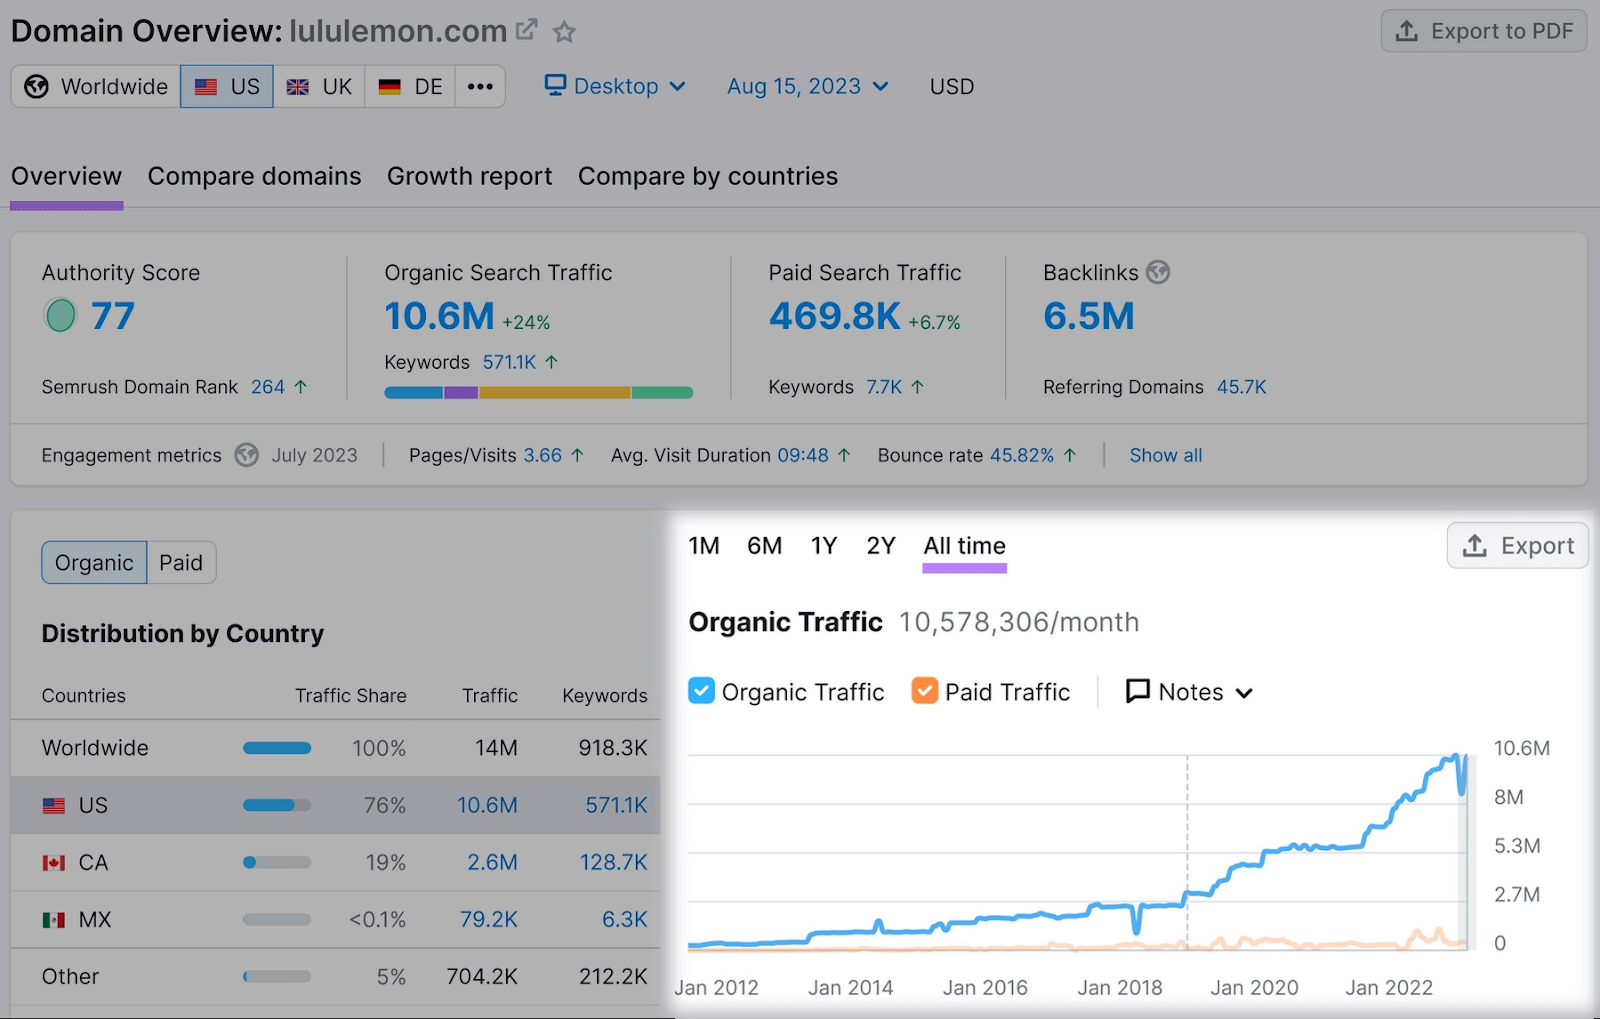This screenshot has width=1600, height=1019.
Task: Click the US traffic share bar
Action: (277, 805)
